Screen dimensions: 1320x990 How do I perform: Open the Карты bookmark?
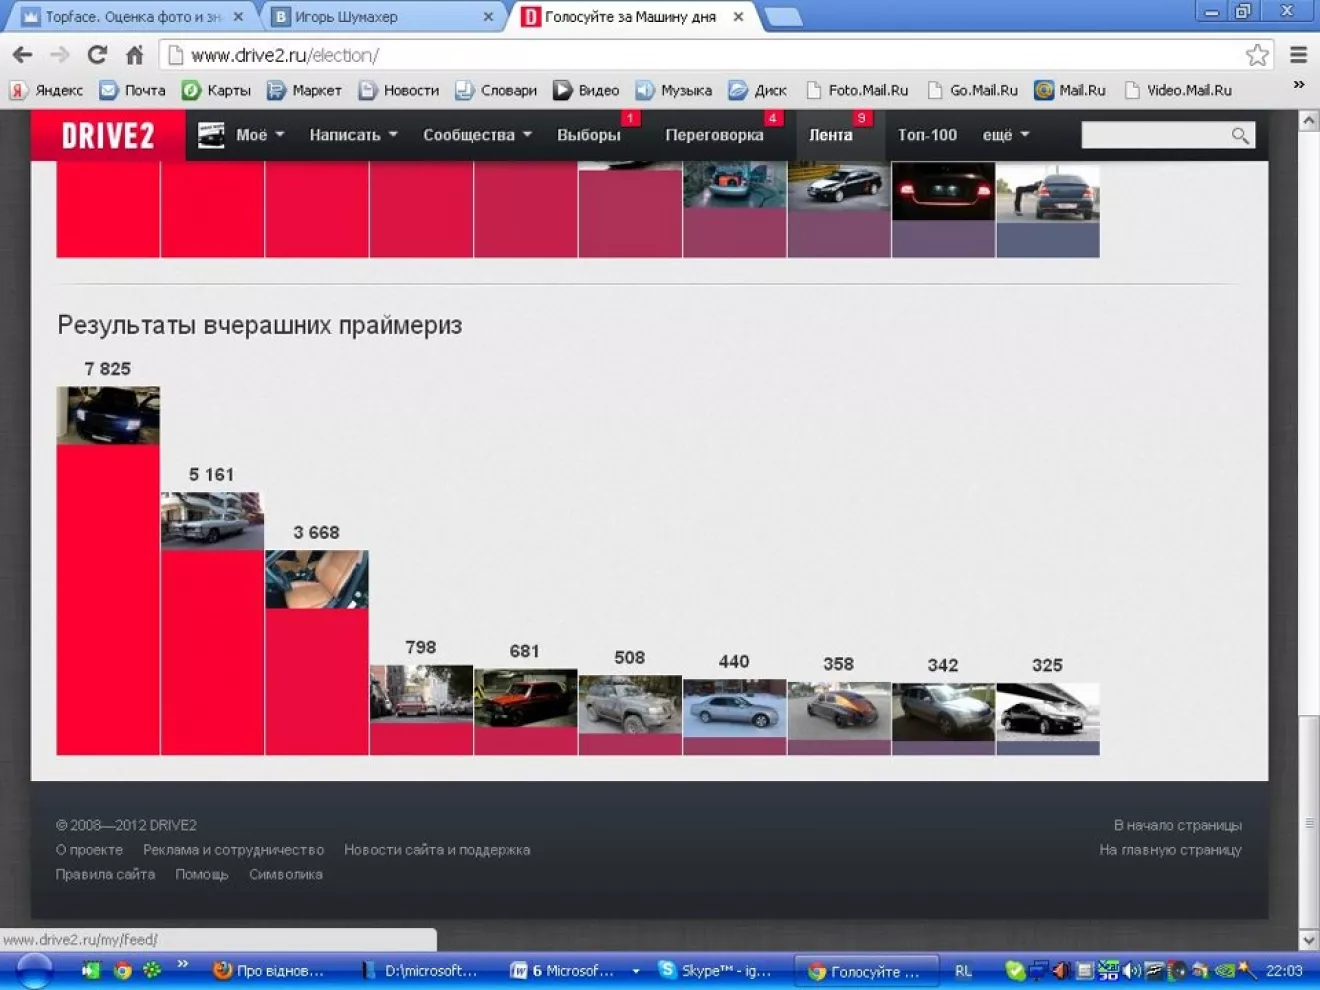tap(217, 90)
